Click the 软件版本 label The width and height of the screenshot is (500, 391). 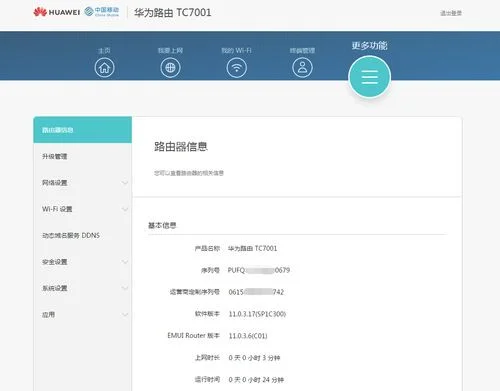(x=207, y=314)
